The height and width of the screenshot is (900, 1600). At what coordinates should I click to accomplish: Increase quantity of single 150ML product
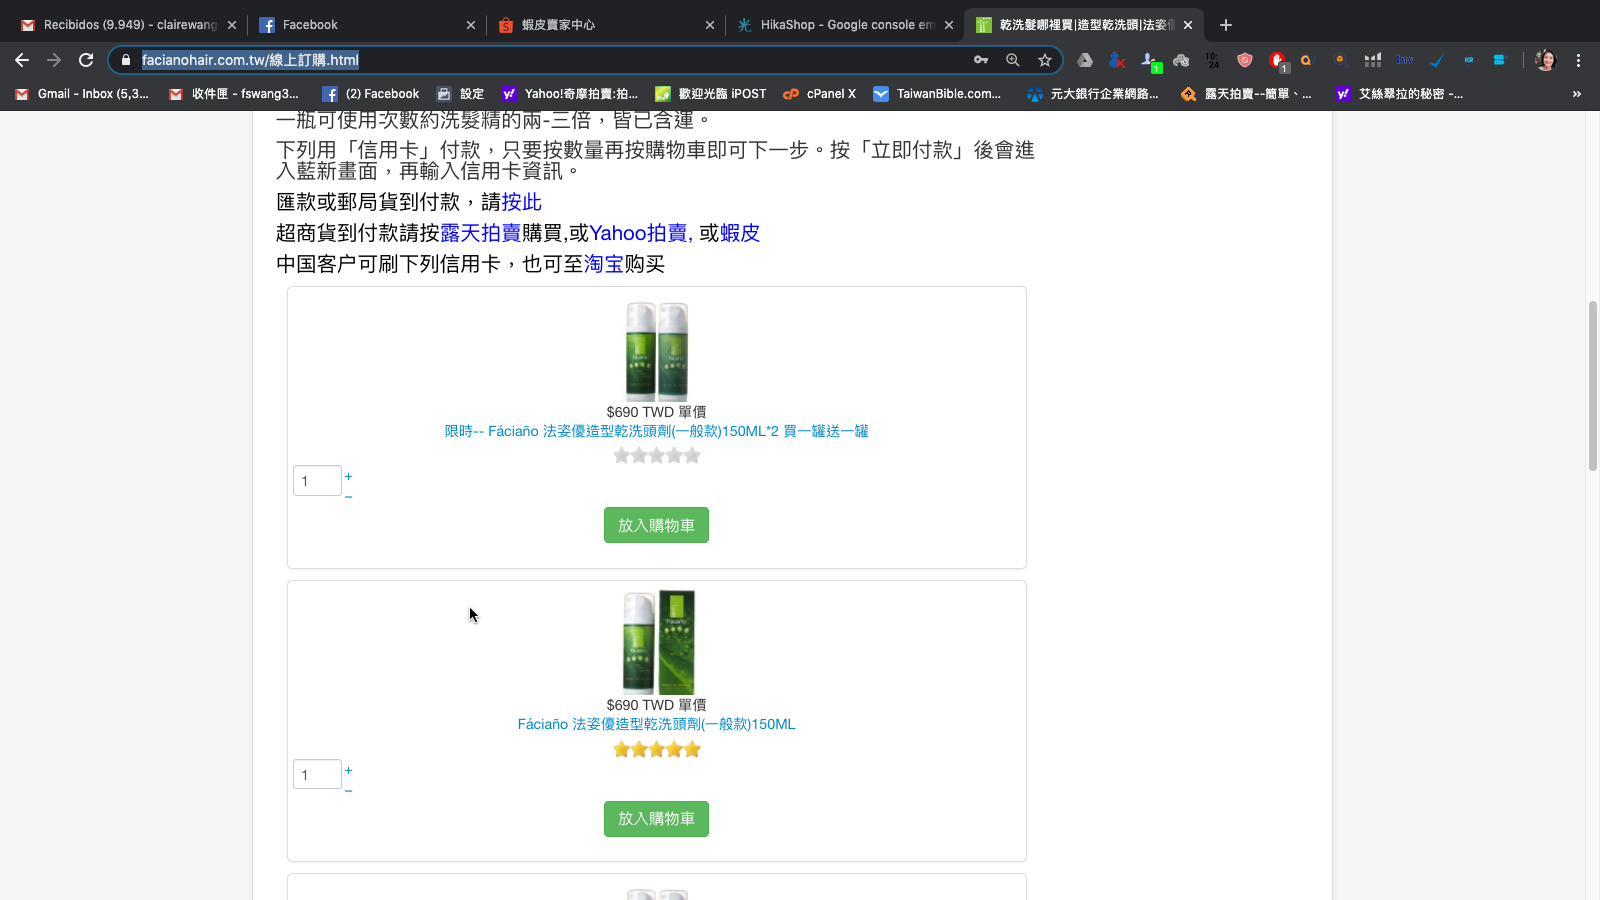pyautogui.click(x=348, y=770)
